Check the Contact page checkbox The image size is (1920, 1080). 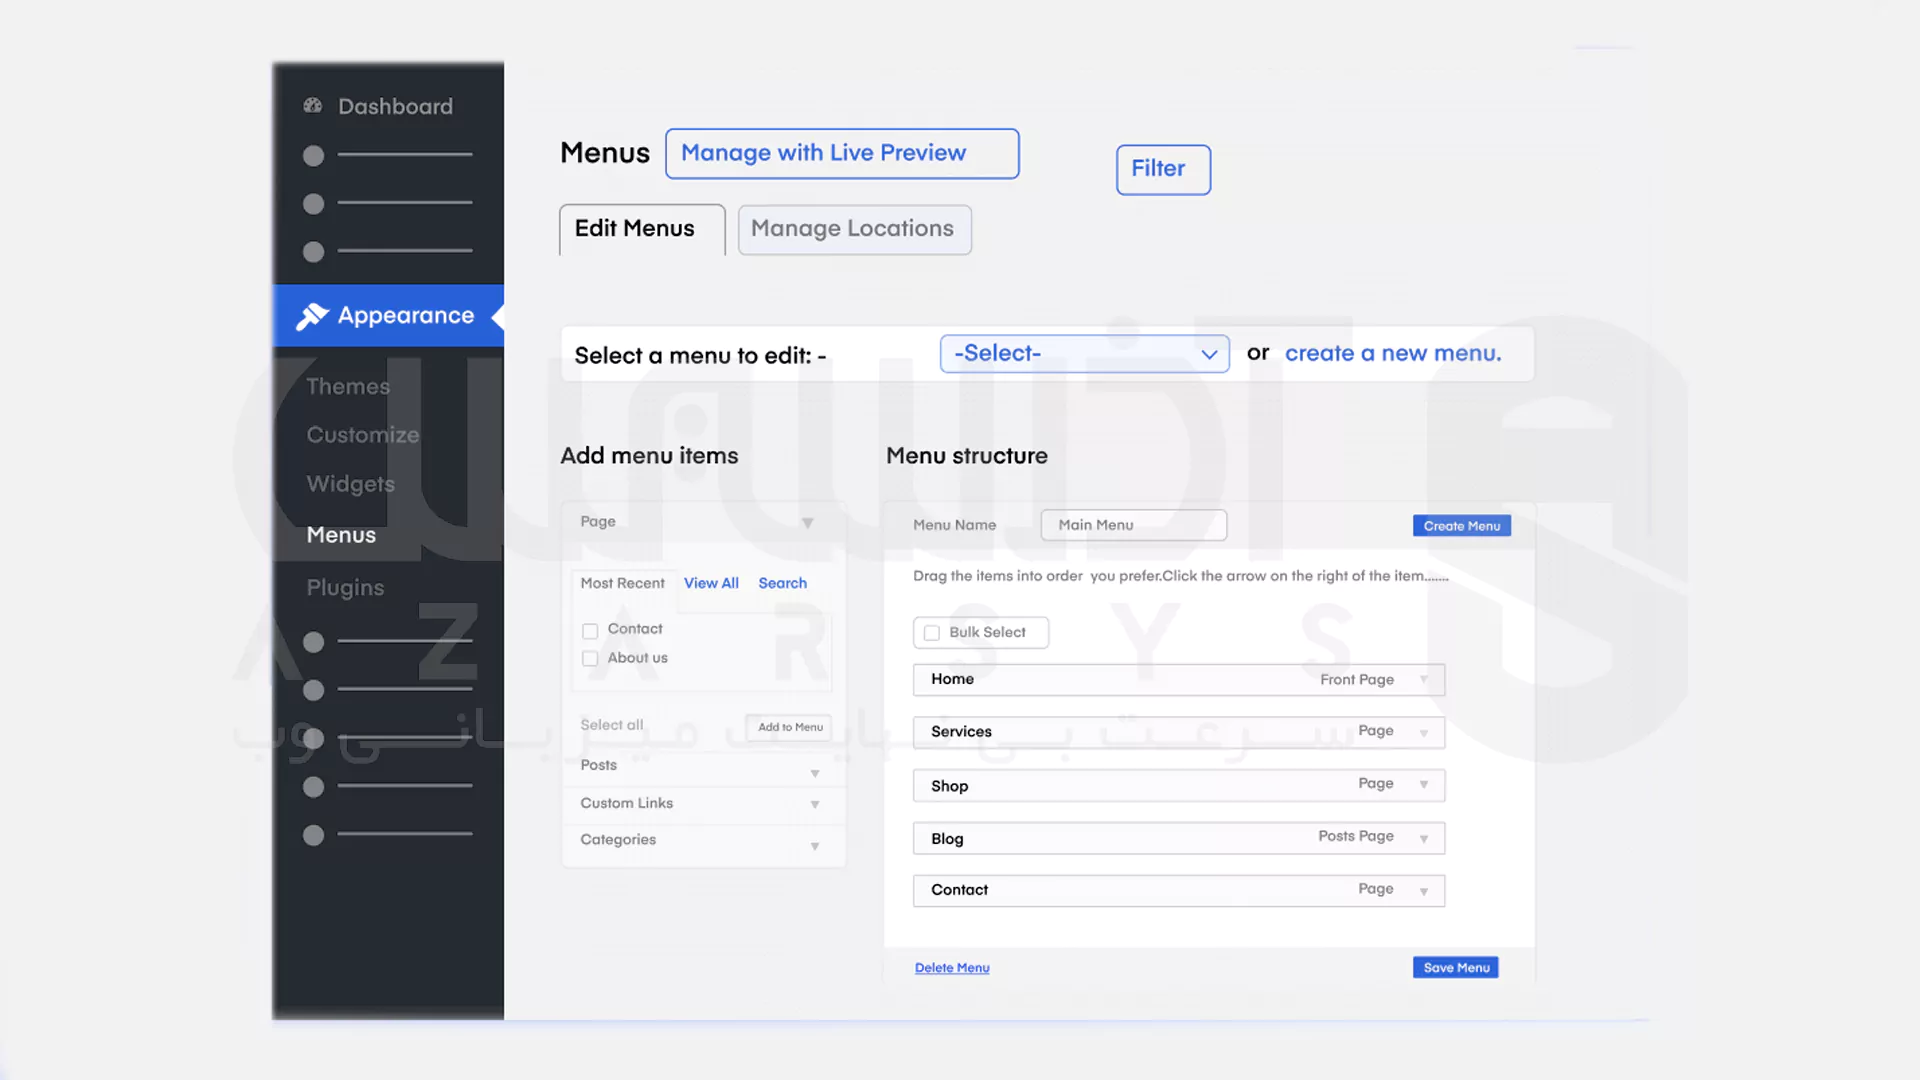pyautogui.click(x=590, y=631)
